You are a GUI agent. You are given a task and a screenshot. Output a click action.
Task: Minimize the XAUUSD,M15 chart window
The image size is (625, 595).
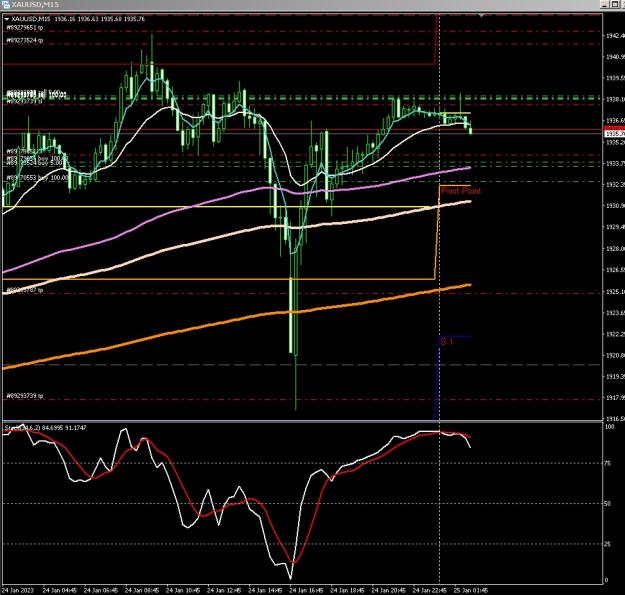(605, 4)
